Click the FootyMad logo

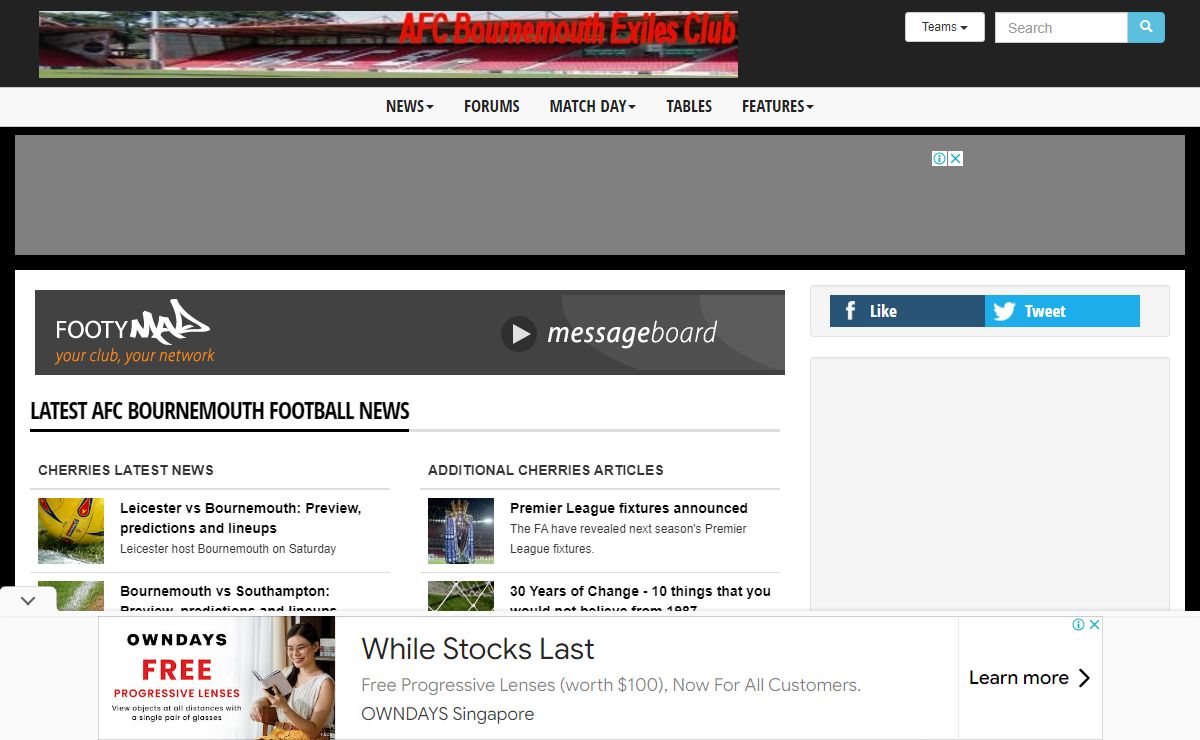coord(133,331)
